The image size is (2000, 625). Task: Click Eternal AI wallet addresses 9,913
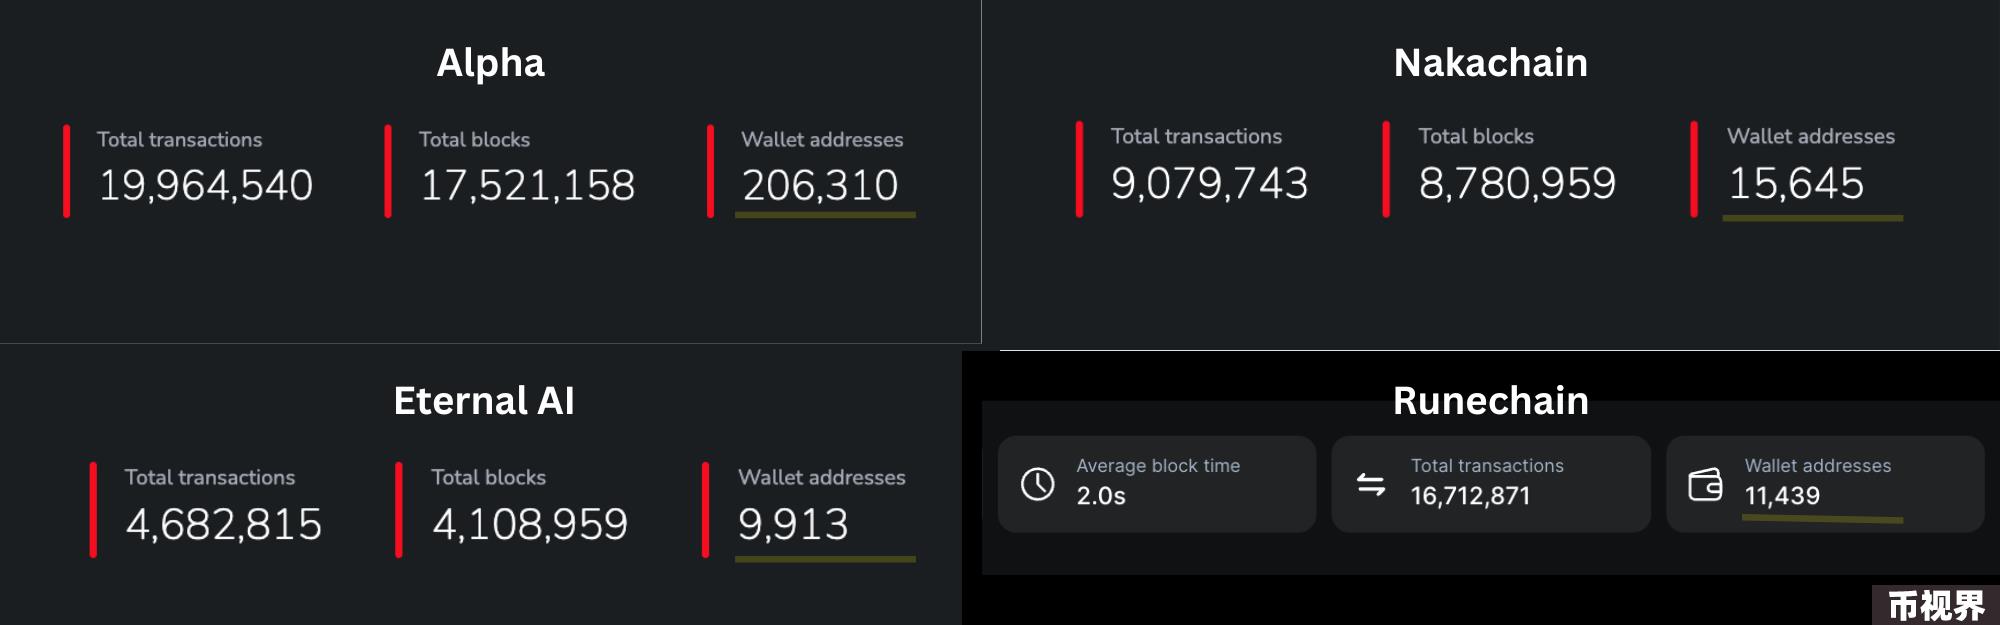point(793,524)
